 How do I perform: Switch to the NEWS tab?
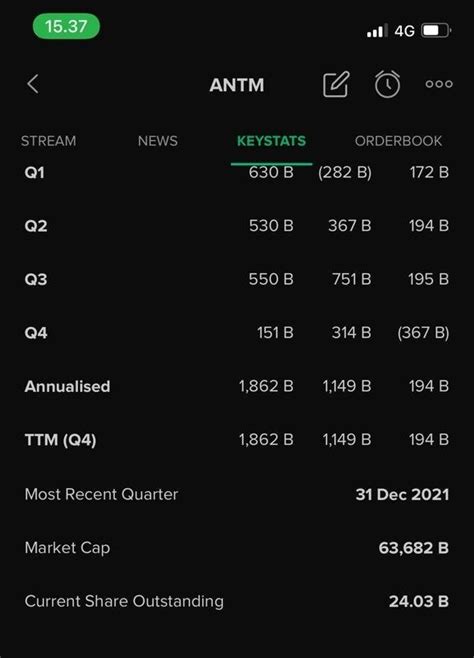[158, 141]
